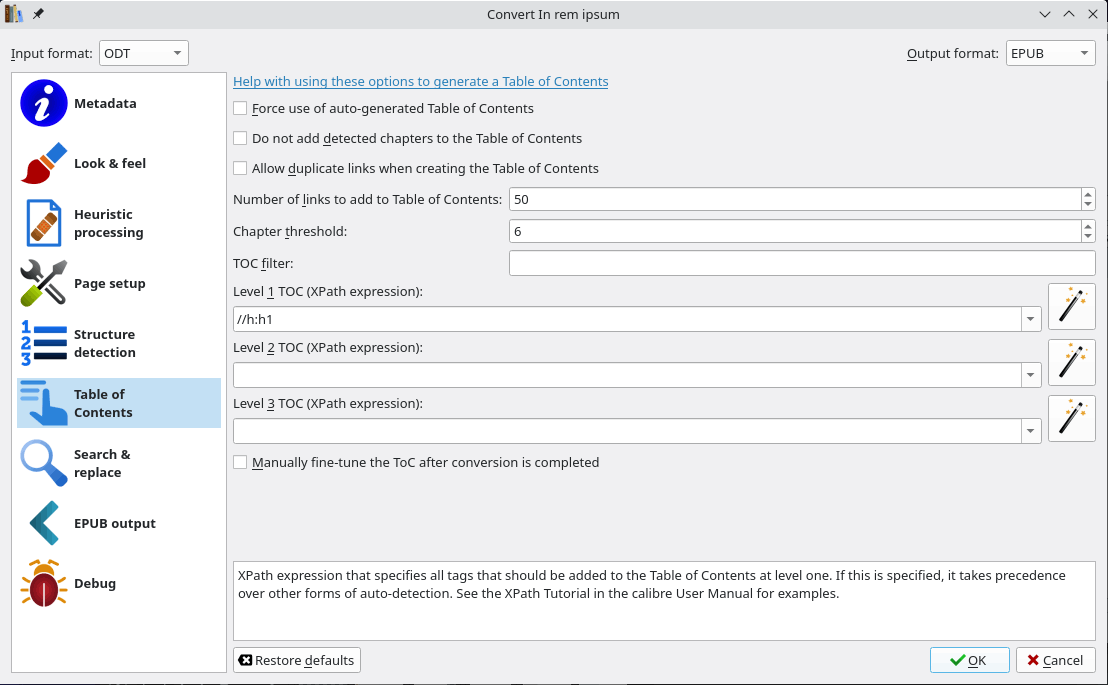This screenshot has height=685, width=1108.
Task: Click Level 1 TOC XPath wizard wand
Action: click(1071, 307)
